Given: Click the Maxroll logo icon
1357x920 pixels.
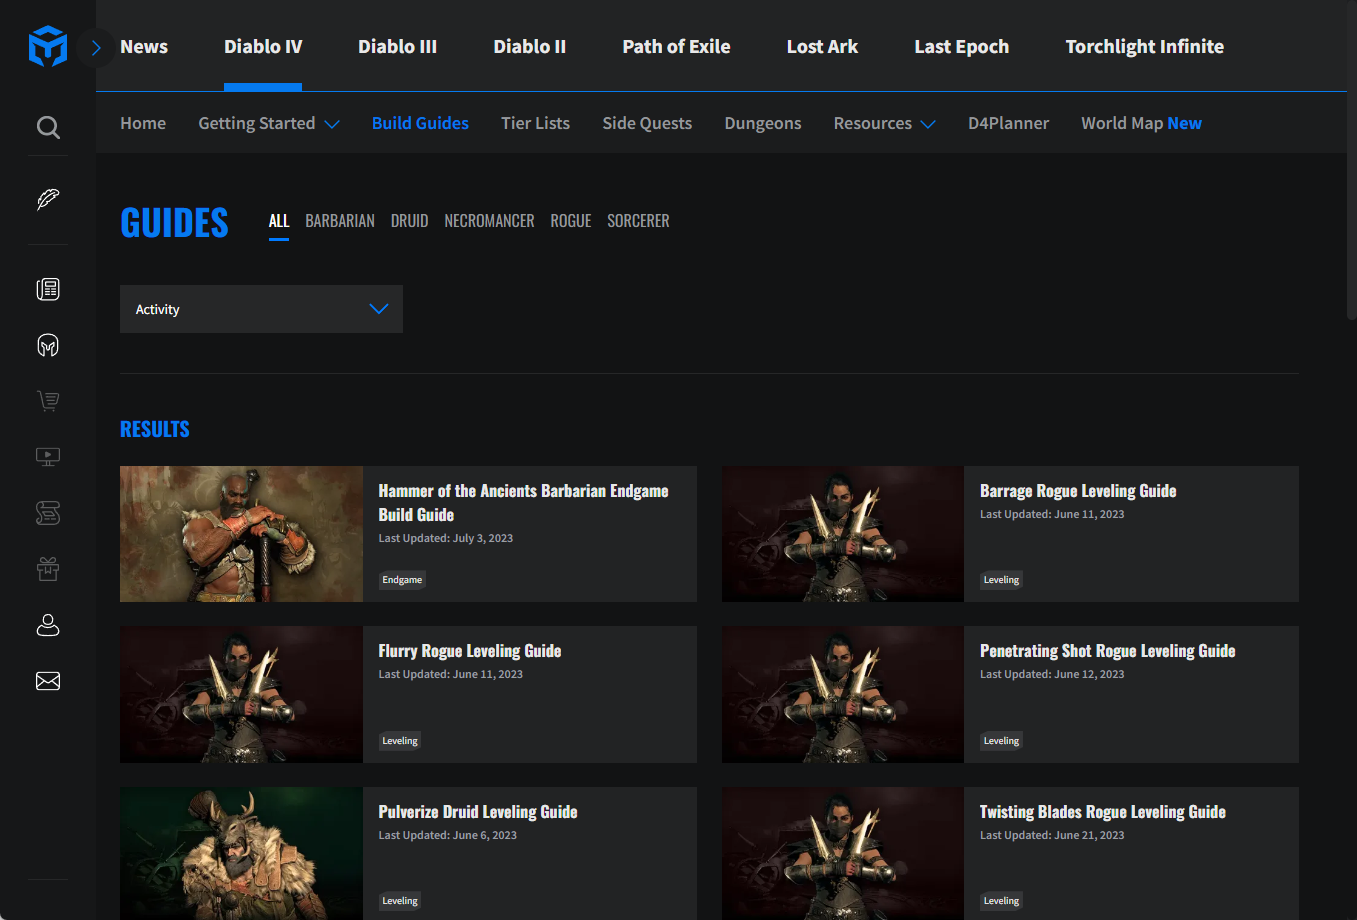Looking at the screenshot, I should (x=48, y=46).
